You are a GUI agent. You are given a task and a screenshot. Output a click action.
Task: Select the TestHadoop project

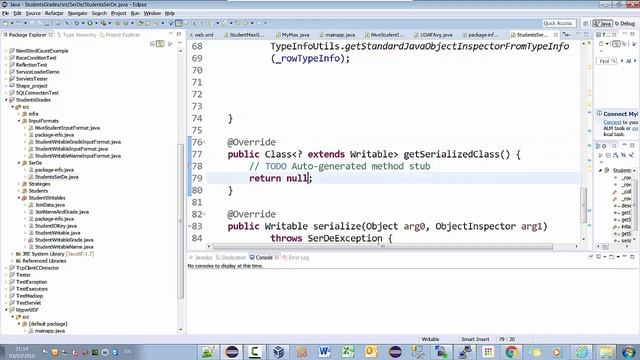coord(29,296)
